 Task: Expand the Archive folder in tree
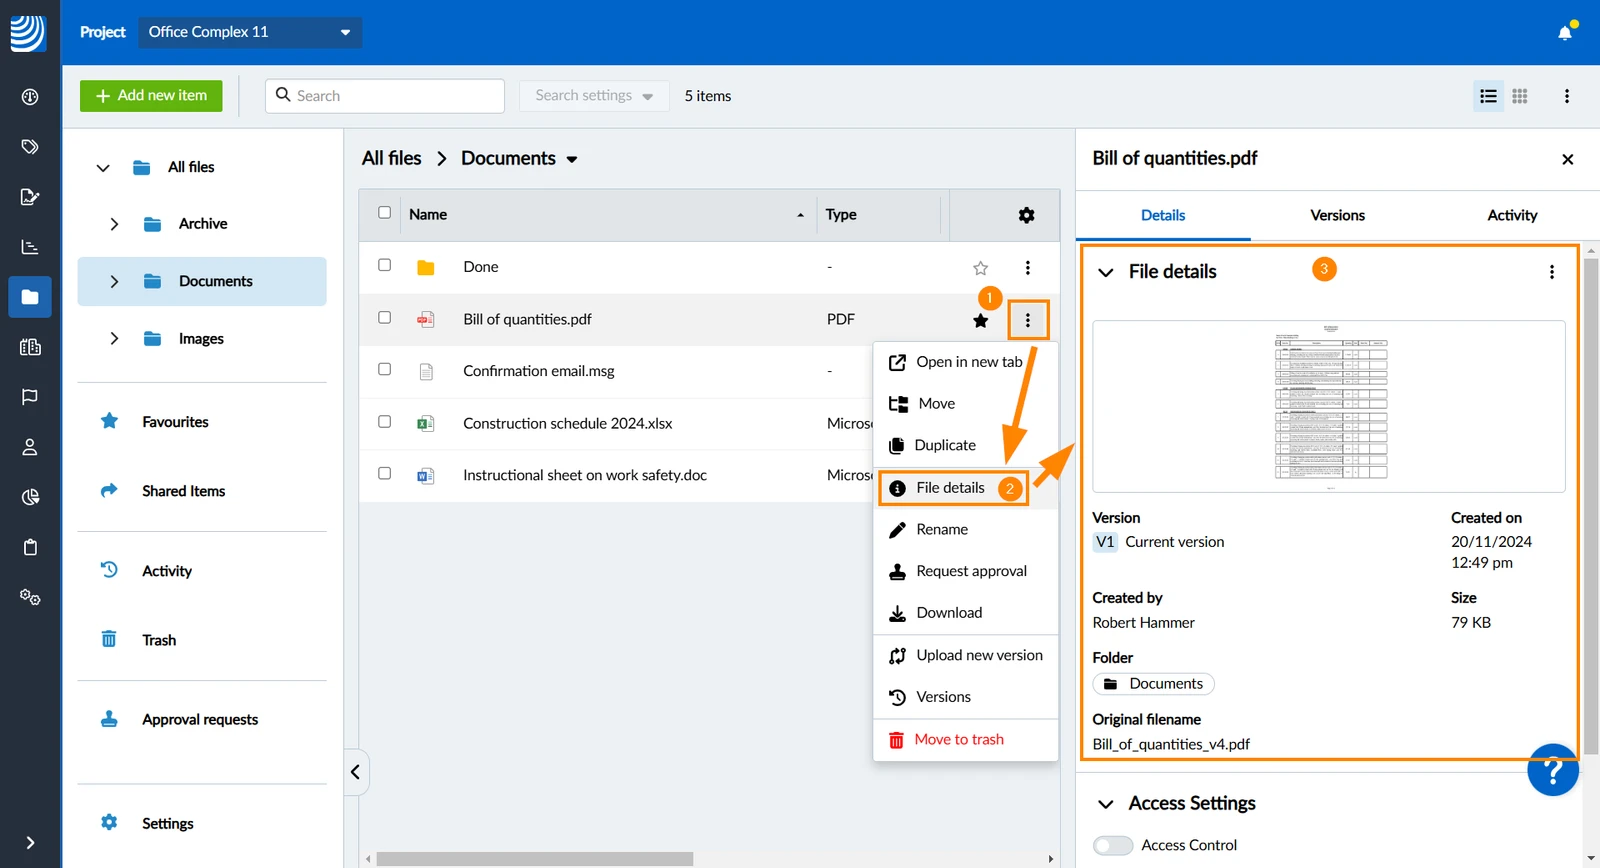point(114,224)
